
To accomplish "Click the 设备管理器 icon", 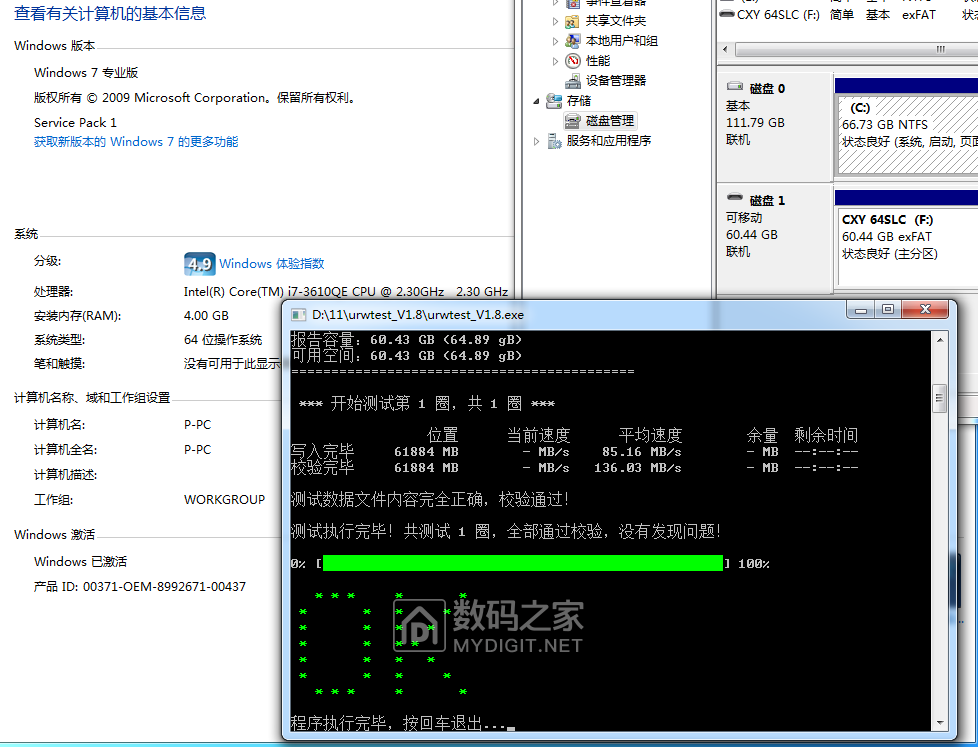I will (573, 81).
